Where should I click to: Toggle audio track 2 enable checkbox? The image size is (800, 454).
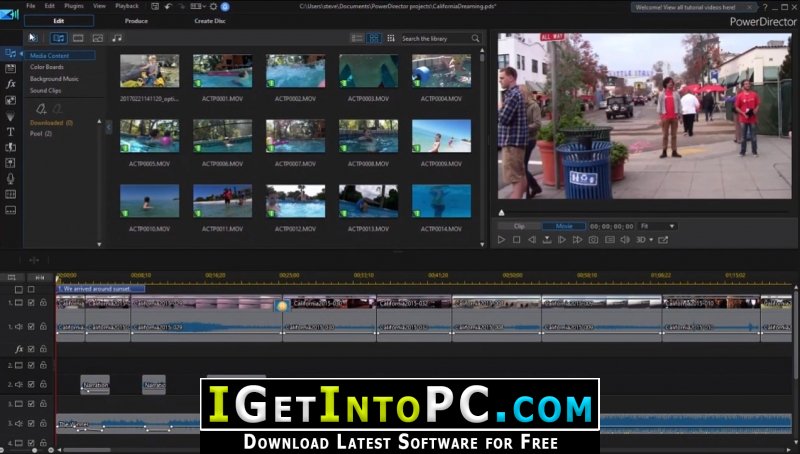[x=31, y=384]
